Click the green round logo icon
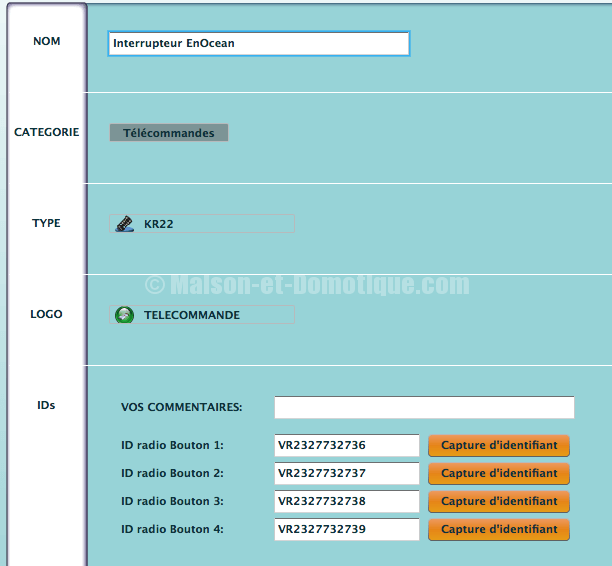The height and width of the screenshot is (566, 612). point(125,315)
